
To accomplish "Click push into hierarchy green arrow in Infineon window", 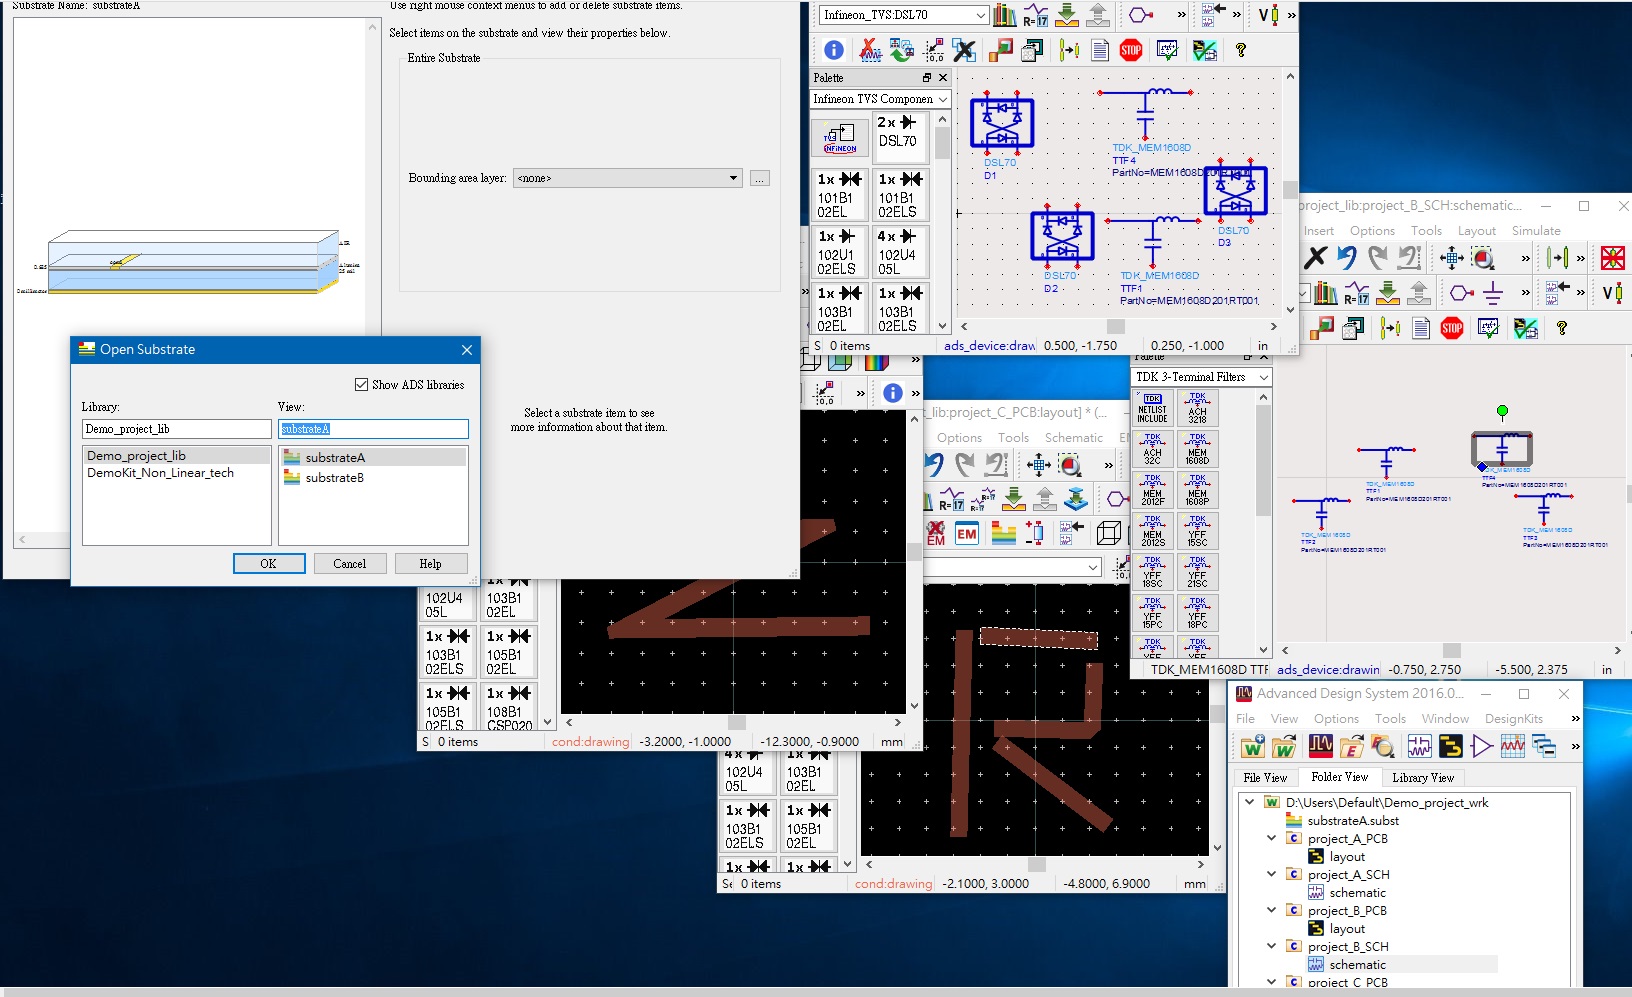I will [x=1067, y=15].
